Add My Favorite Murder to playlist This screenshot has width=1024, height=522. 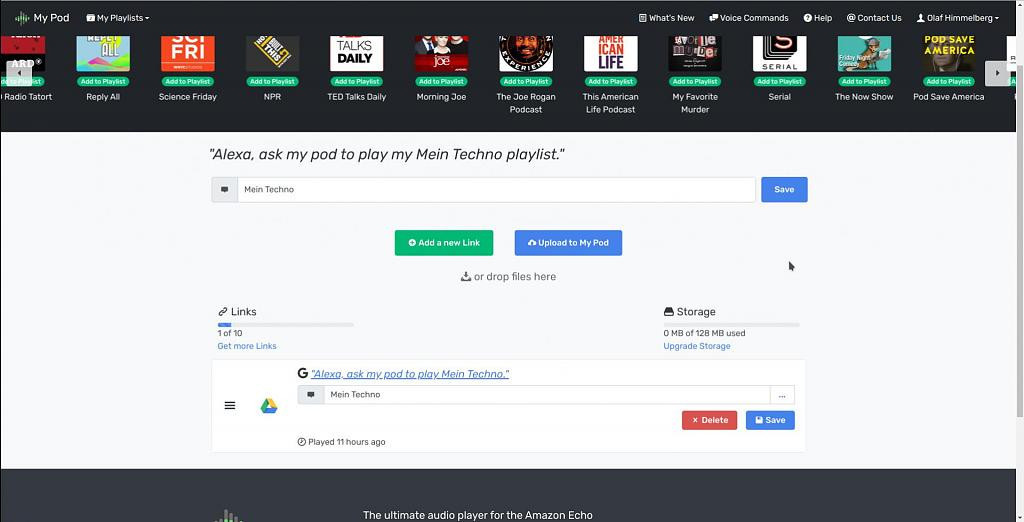click(x=695, y=82)
